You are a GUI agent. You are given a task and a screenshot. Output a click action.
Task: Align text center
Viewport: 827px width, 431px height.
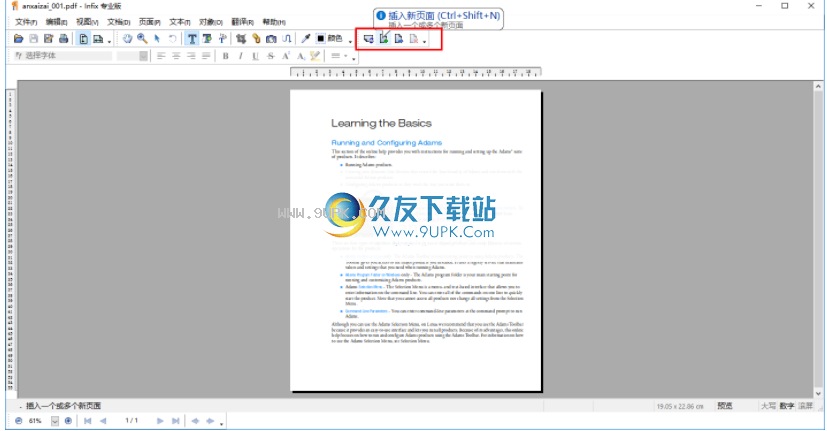(x=176, y=55)
